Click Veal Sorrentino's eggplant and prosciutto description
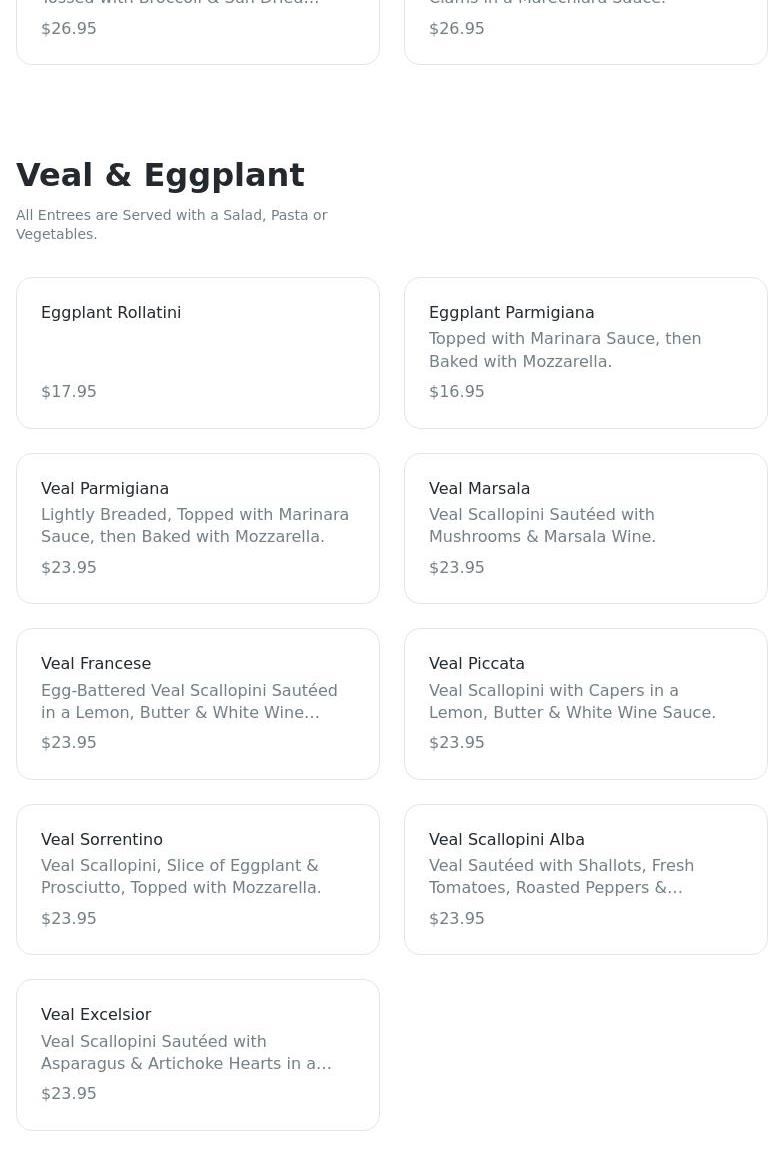784x1158 pixels. tap(181, 877)
